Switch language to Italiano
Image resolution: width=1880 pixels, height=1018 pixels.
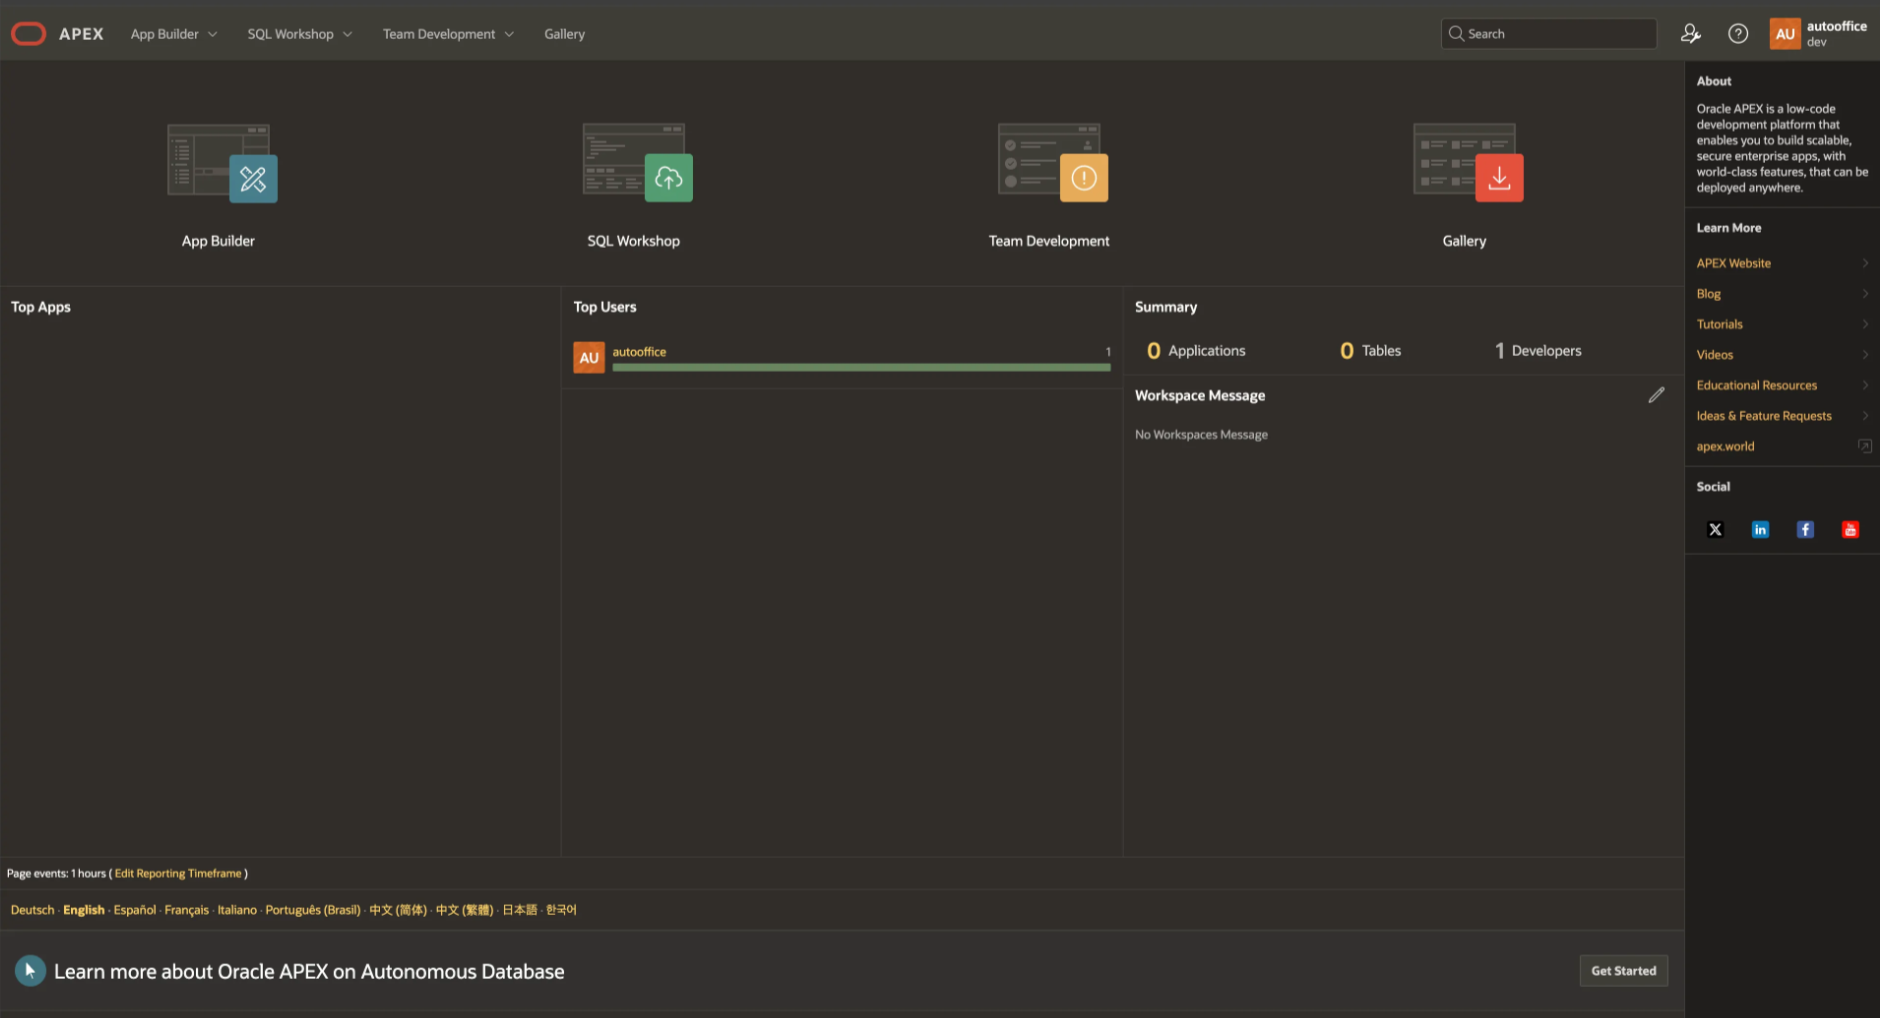coord(237,910)
